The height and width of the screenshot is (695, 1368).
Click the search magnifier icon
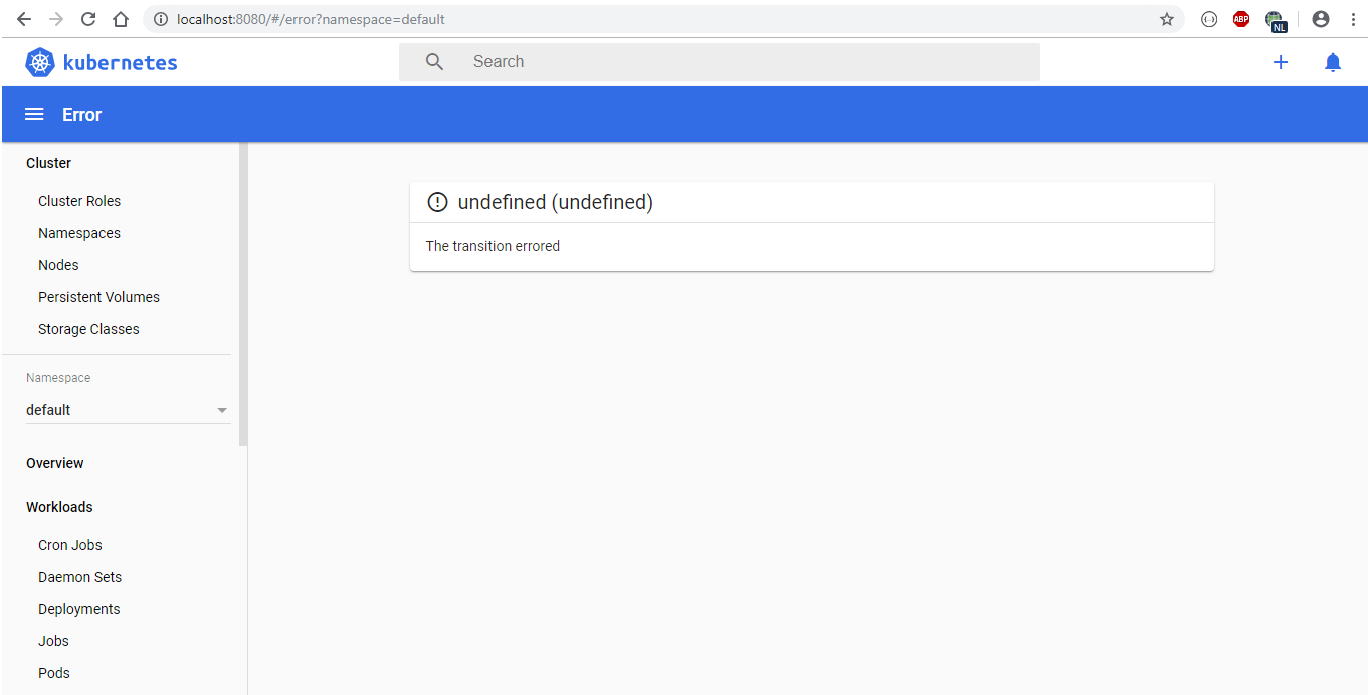pos(434,61)
